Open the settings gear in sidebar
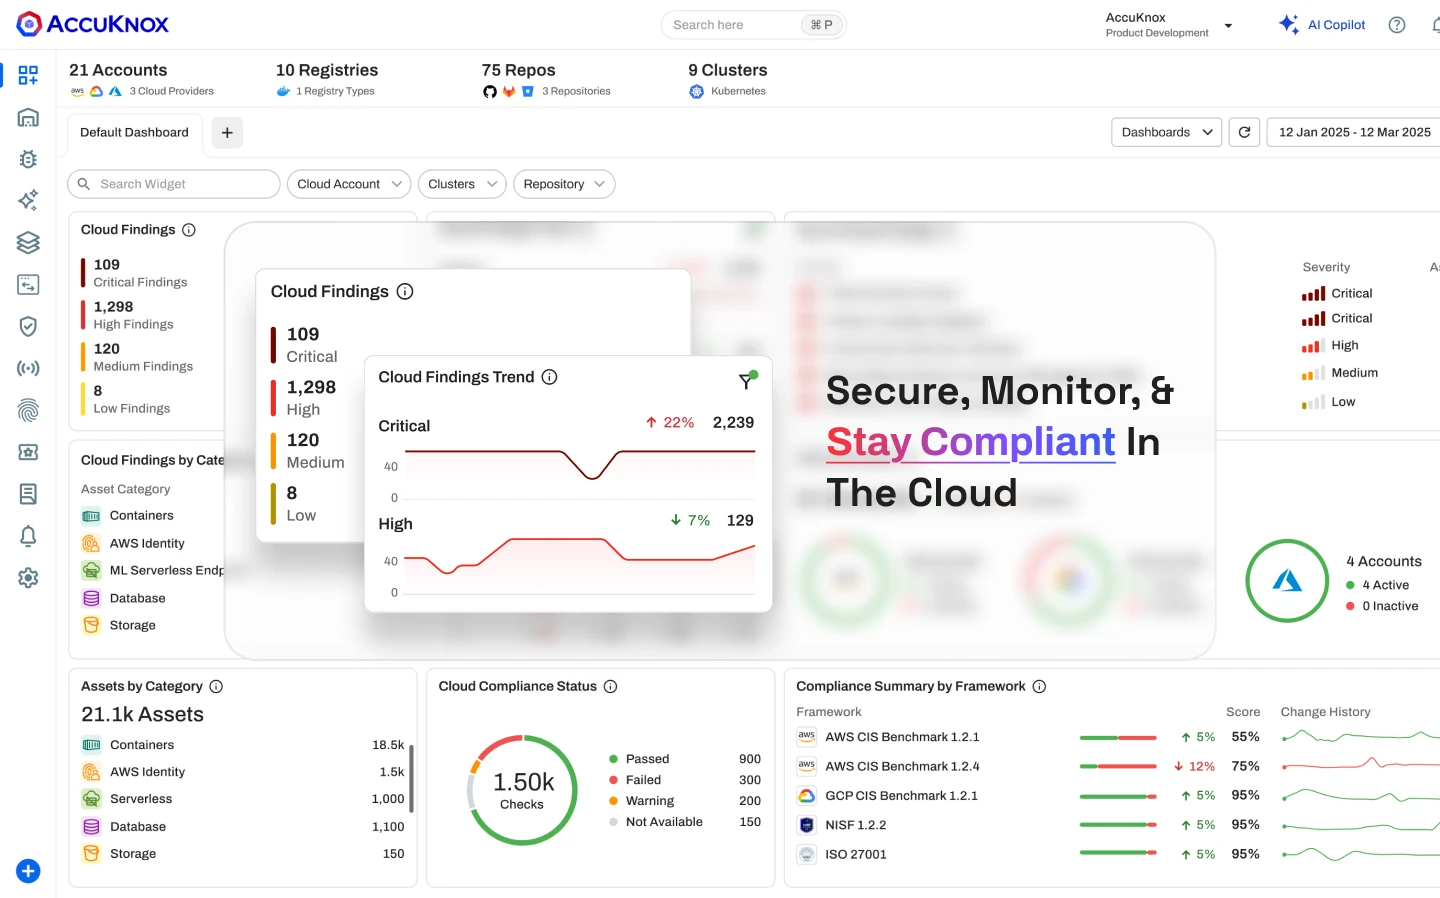Screen dimensions: 1440x898 pos(28,577)
